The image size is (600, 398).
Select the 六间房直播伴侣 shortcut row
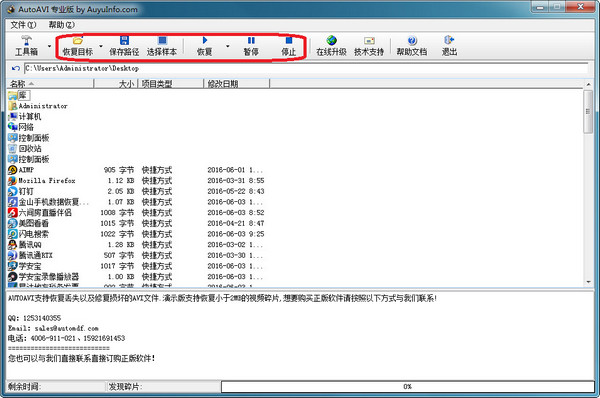coord(136,212)
